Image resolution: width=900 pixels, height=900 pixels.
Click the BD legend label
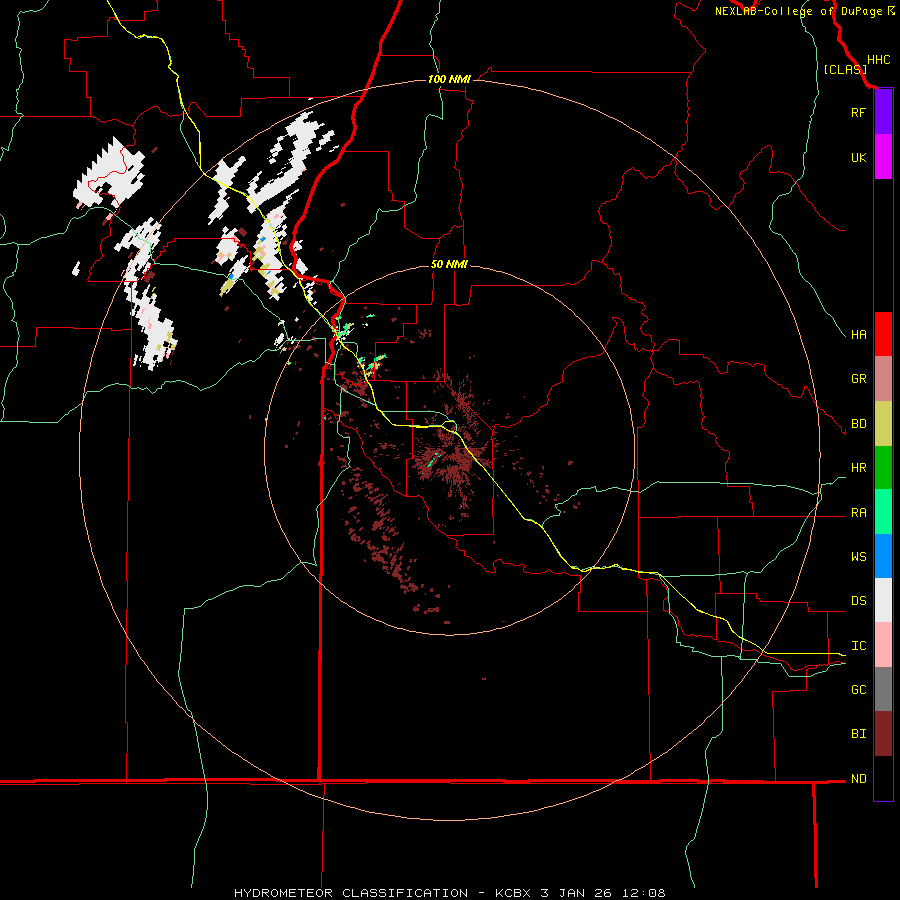[x=858, y=424]
